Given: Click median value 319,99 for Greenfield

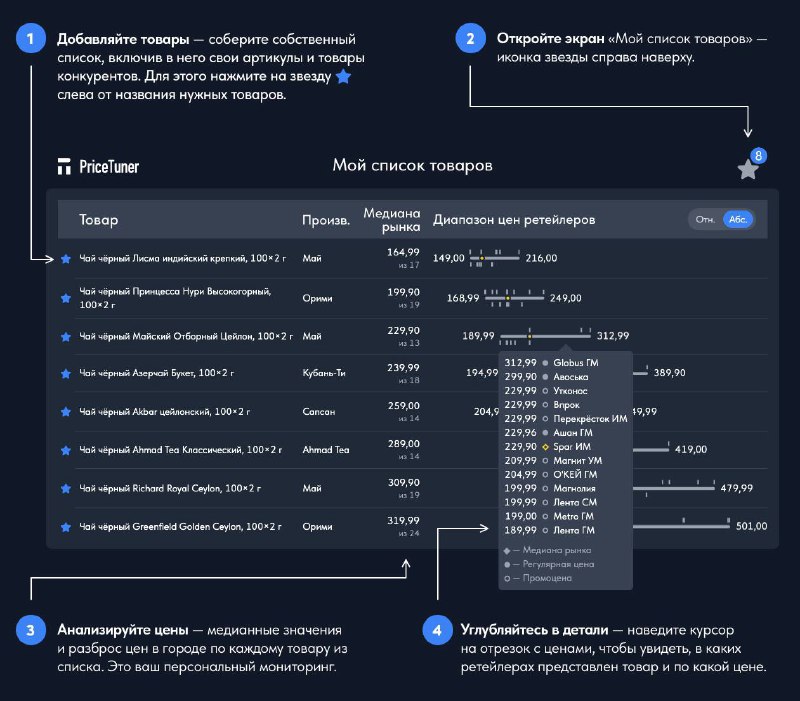Looking at the screenshot, I should pos(403,521).
